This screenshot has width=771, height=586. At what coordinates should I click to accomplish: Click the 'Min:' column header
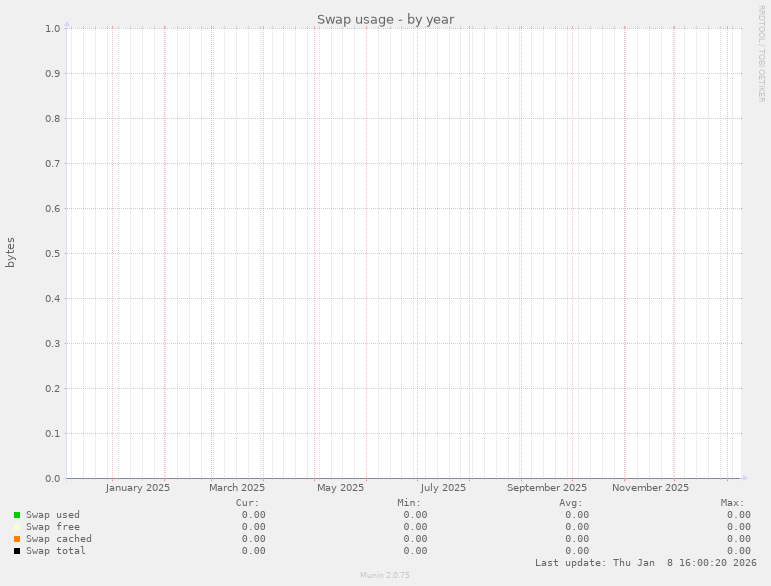[409, 503]
